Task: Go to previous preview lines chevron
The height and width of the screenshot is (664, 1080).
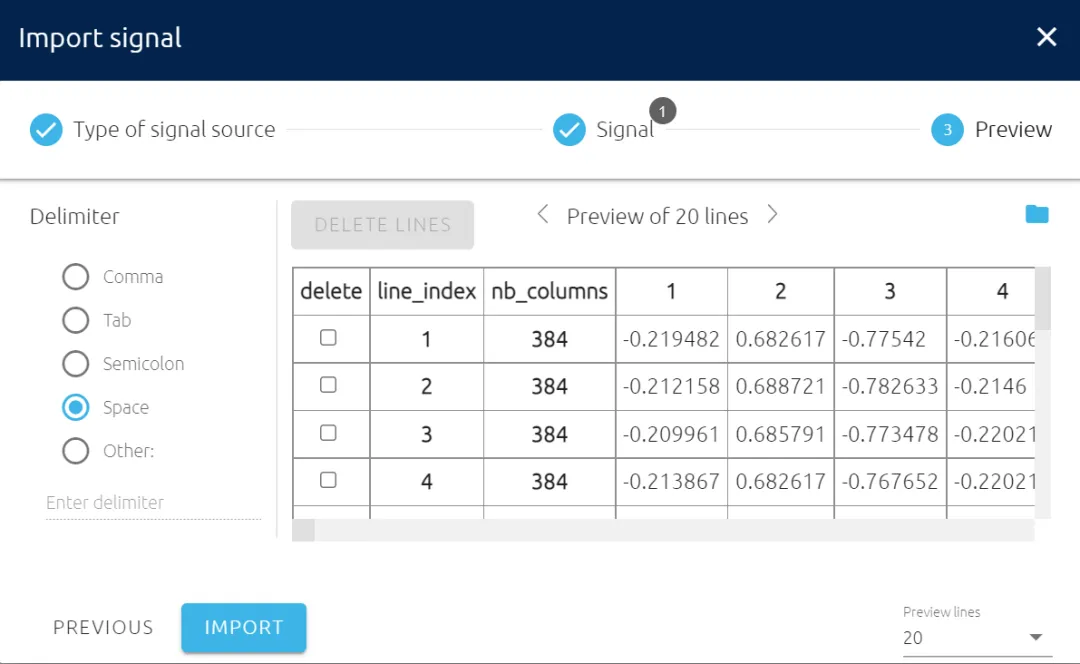Action: pyautogui.click(x=543, y=214)
